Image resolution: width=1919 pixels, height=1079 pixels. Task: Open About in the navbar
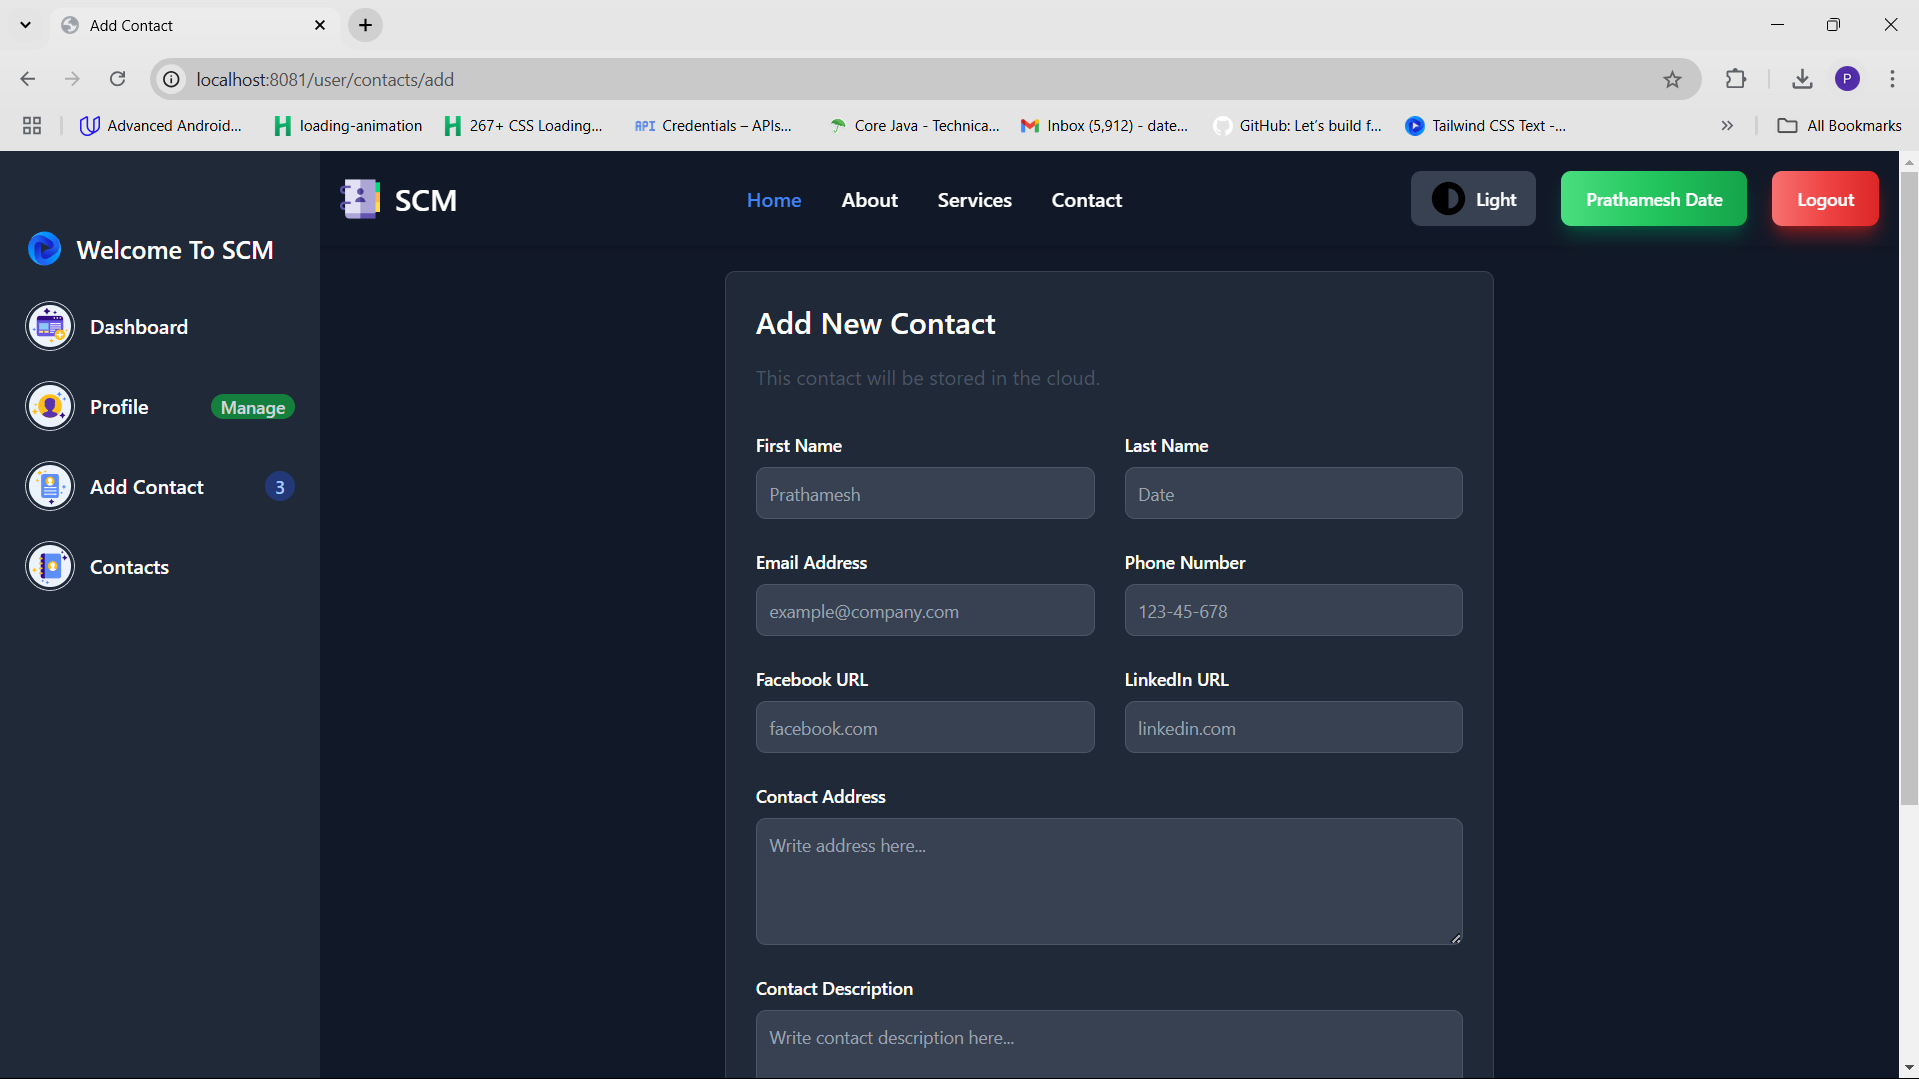(x=869, y=200)
